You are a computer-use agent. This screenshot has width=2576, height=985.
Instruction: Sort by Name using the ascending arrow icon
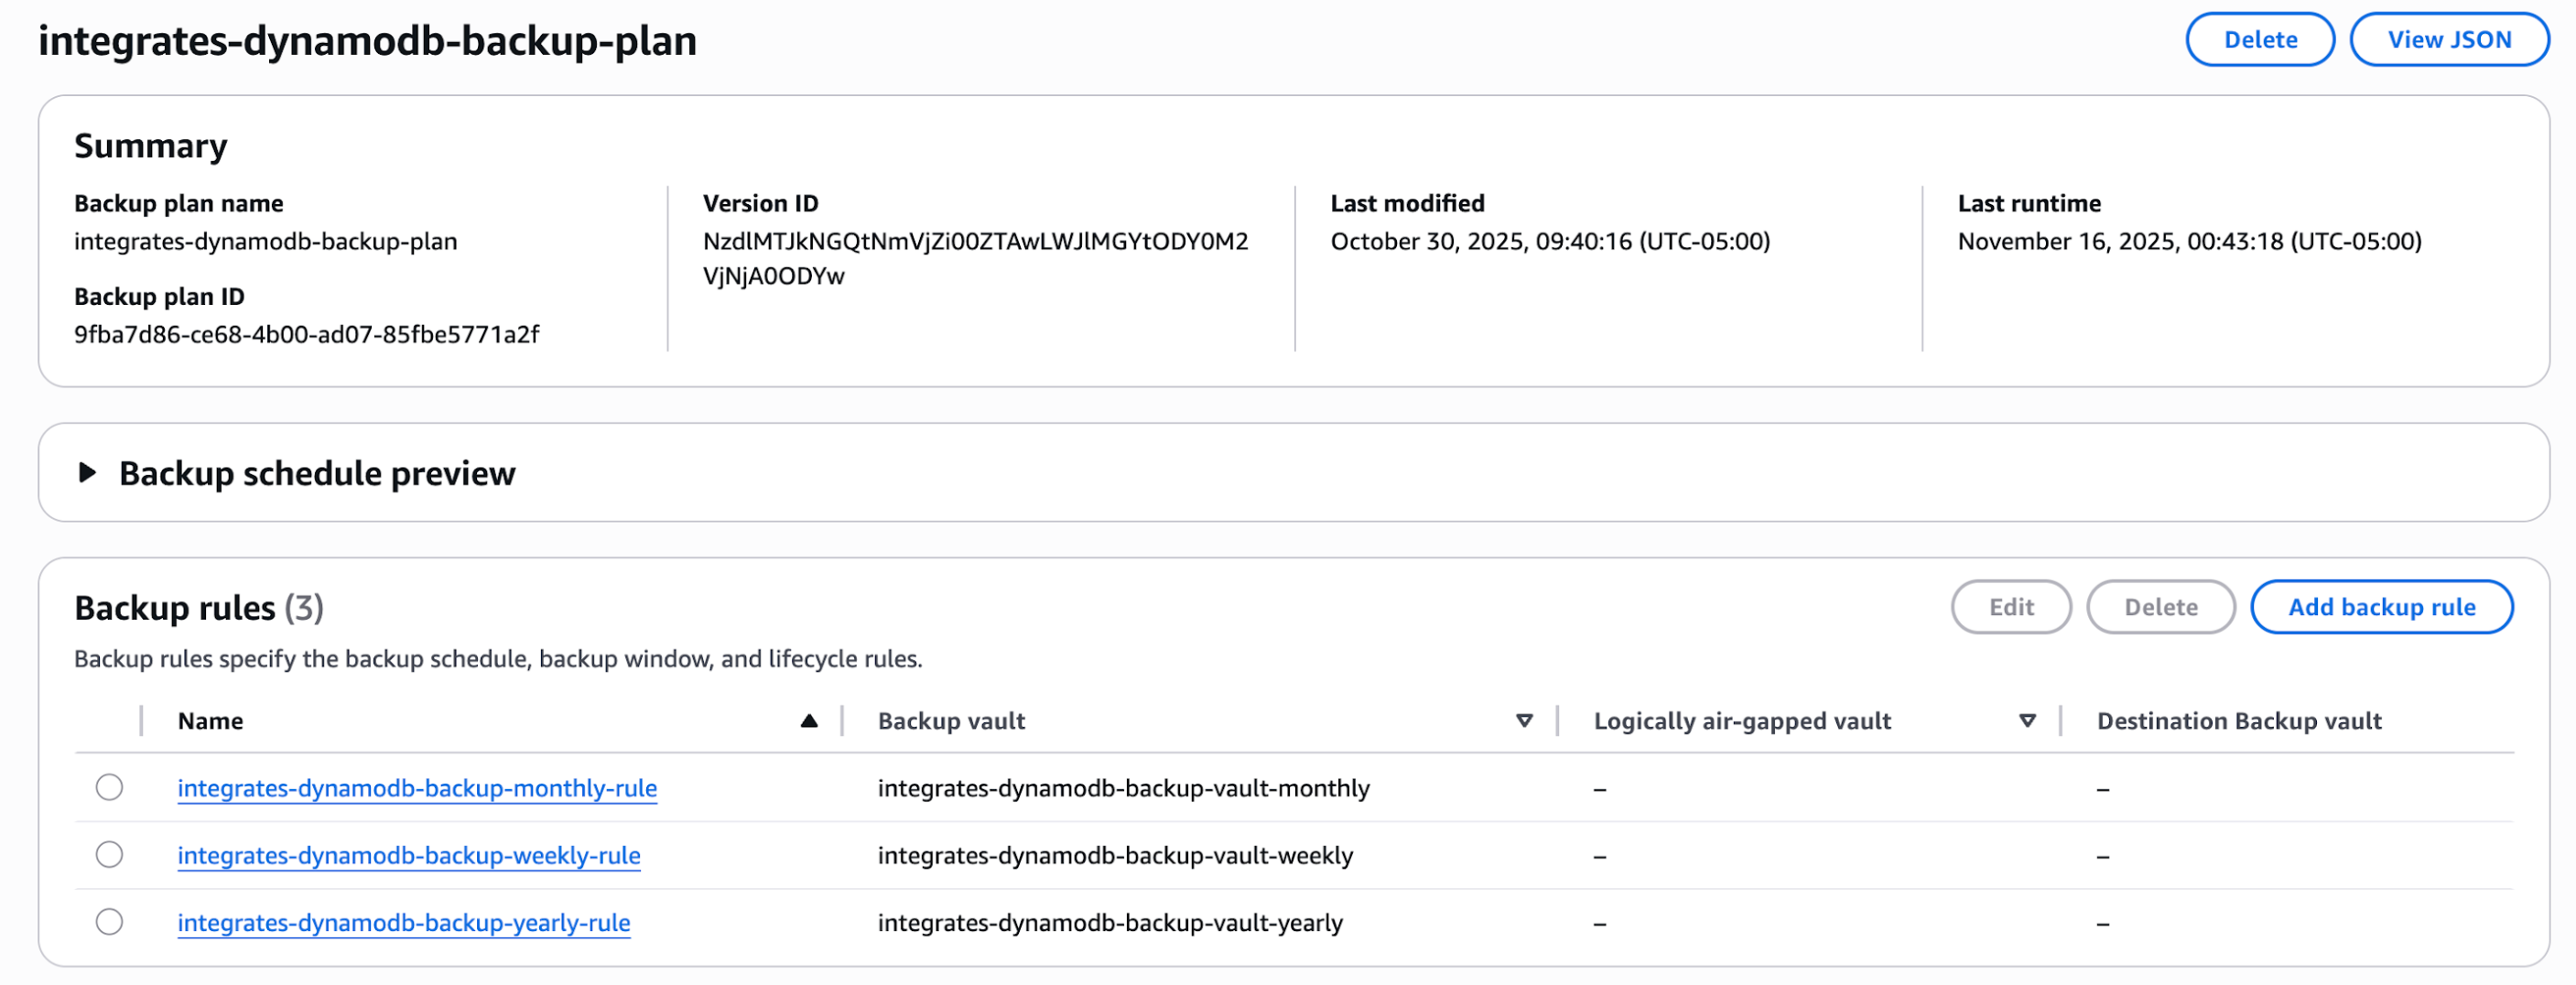[x=809, y=721]
